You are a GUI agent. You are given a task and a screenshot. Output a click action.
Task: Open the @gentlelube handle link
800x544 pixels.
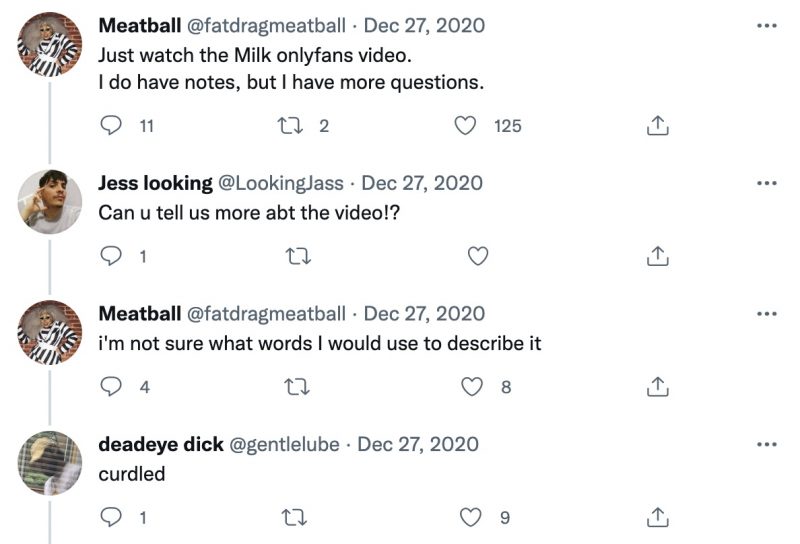285,444
